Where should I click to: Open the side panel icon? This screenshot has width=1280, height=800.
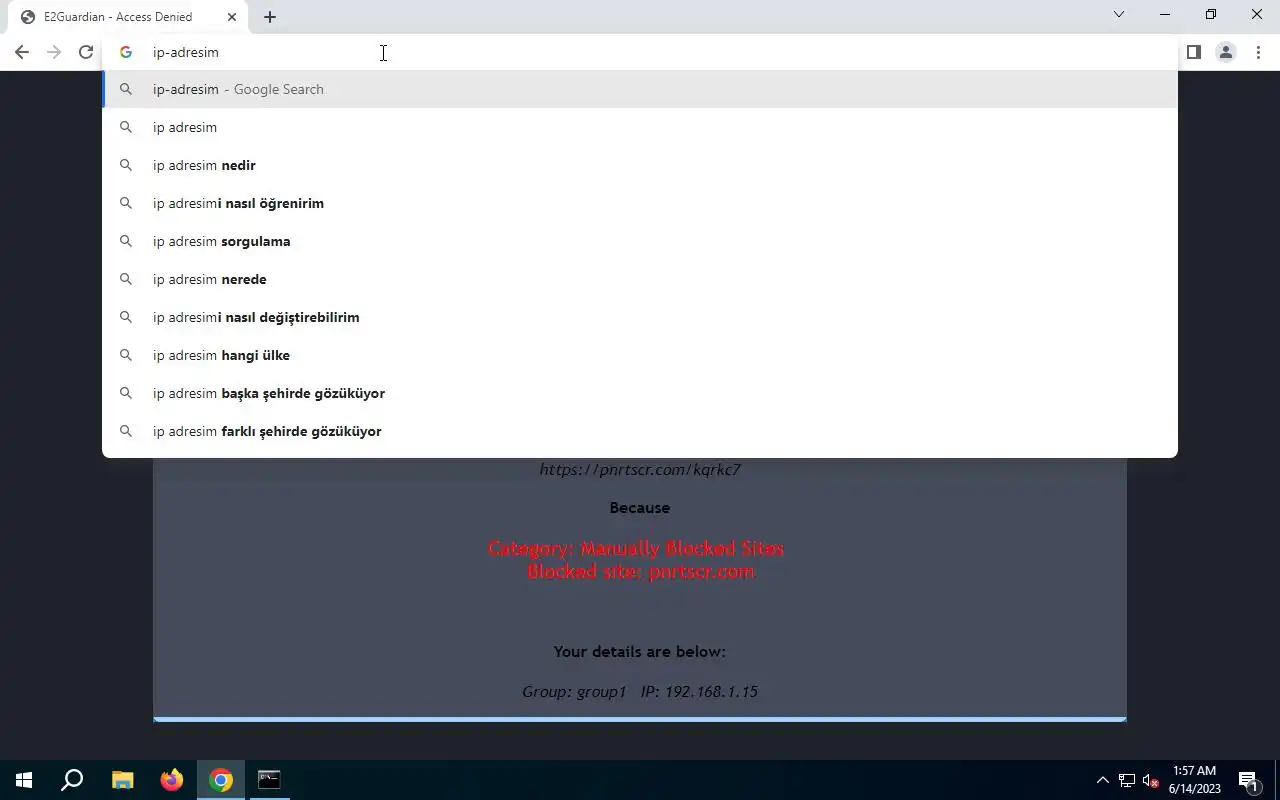click(1193, 52)
